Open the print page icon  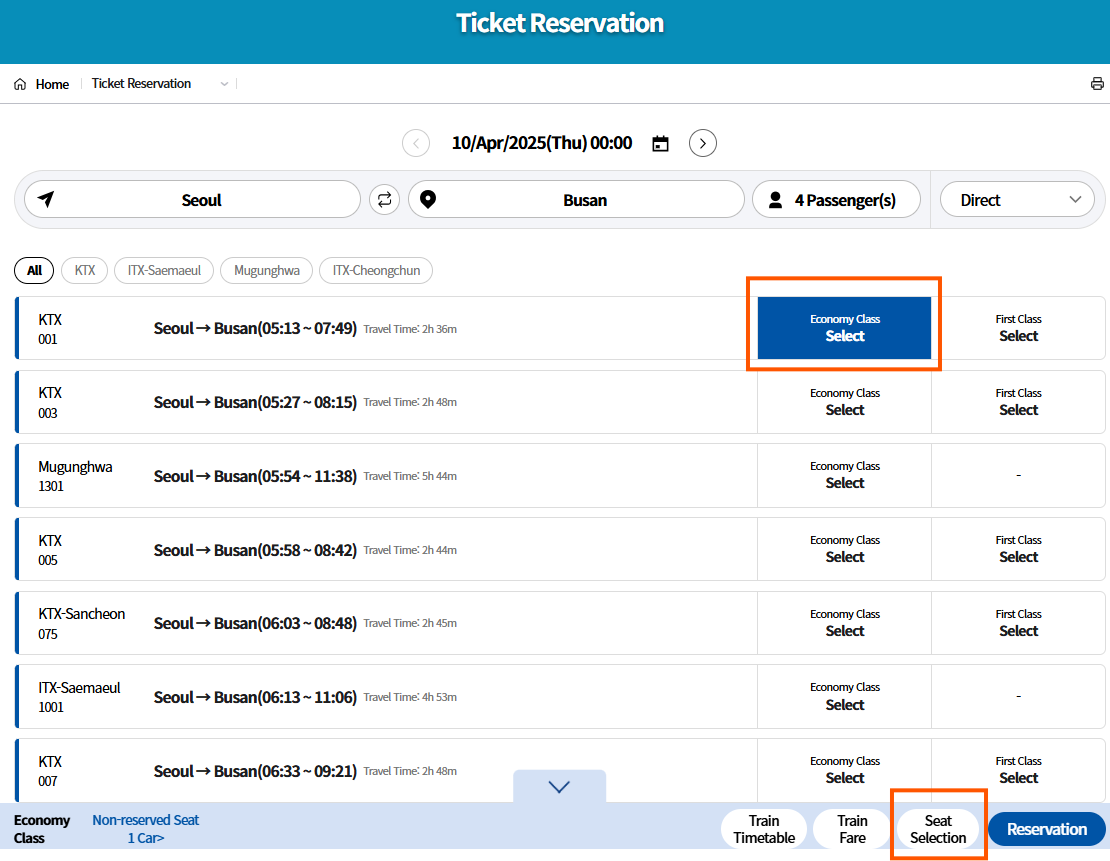tap(1097, 84)
